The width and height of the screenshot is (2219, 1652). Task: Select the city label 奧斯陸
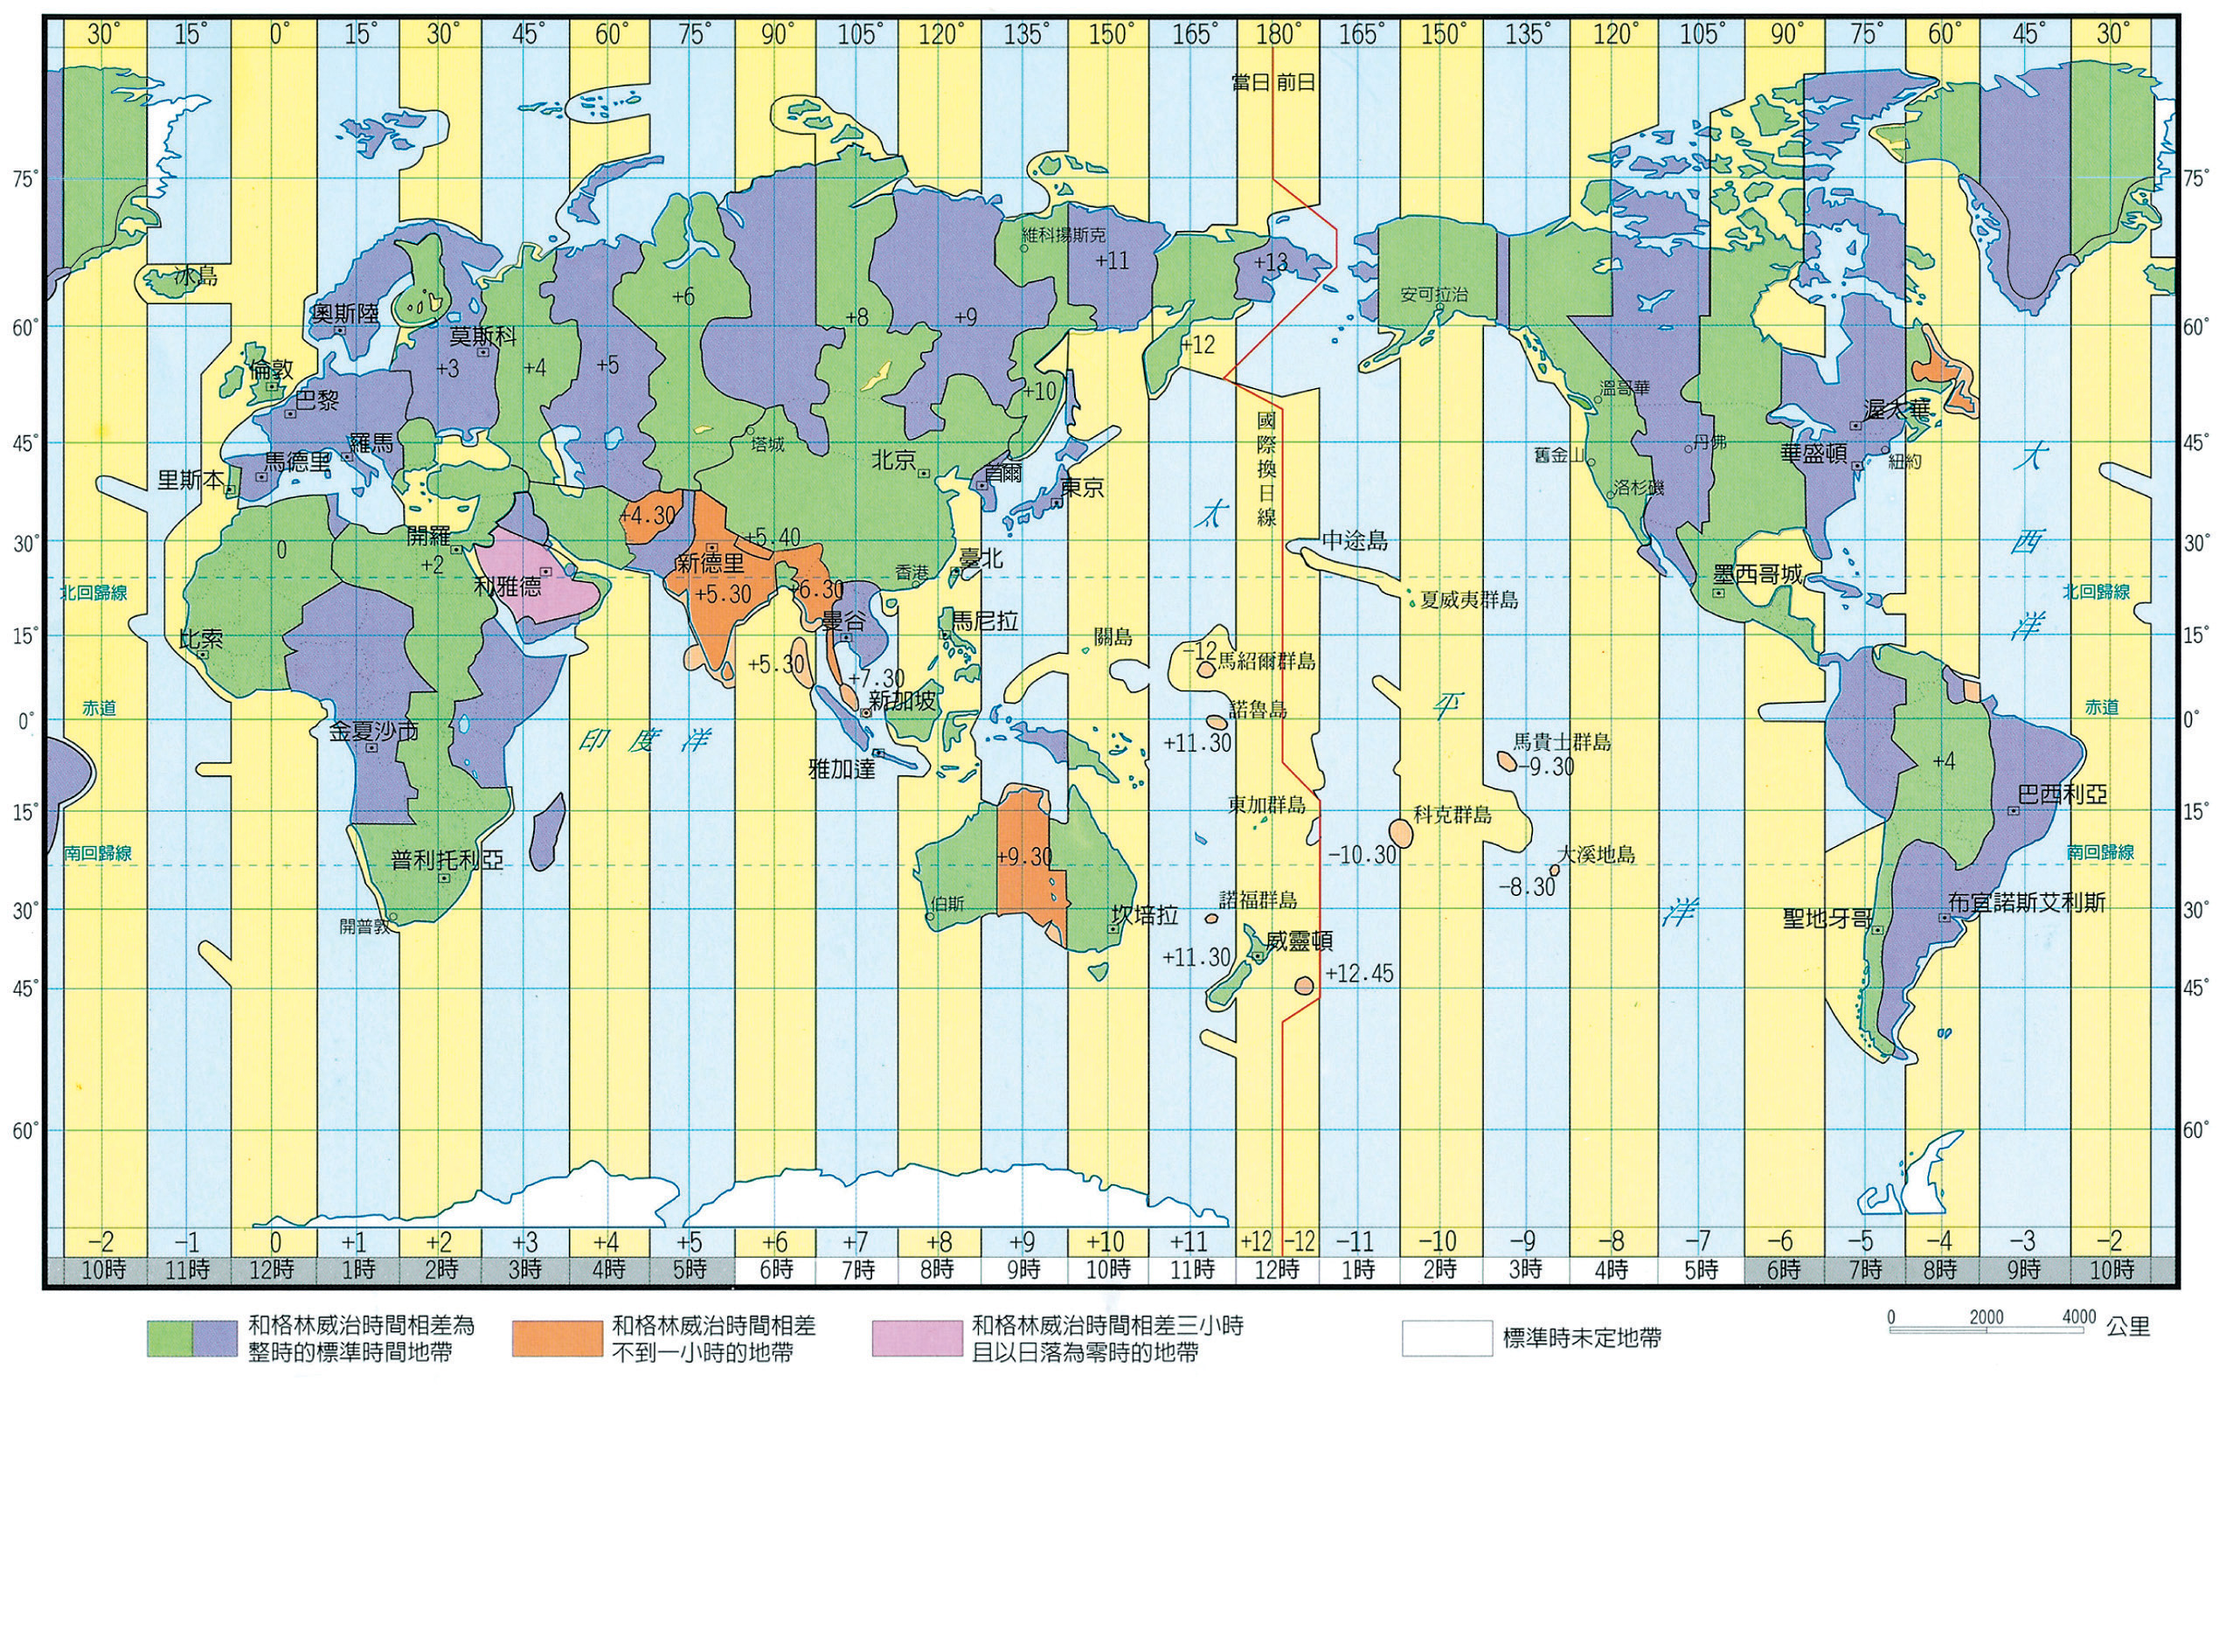click(345, 314)
